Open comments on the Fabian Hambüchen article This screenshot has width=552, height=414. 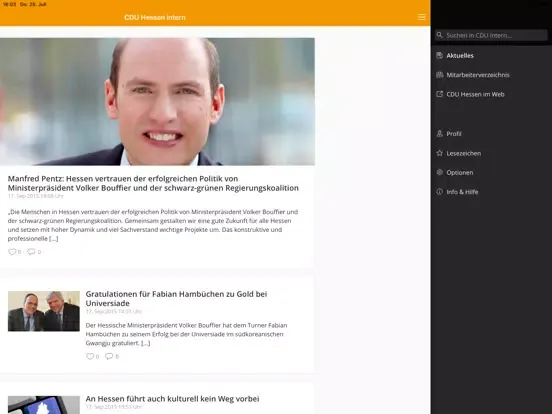(x=109, y=356)
